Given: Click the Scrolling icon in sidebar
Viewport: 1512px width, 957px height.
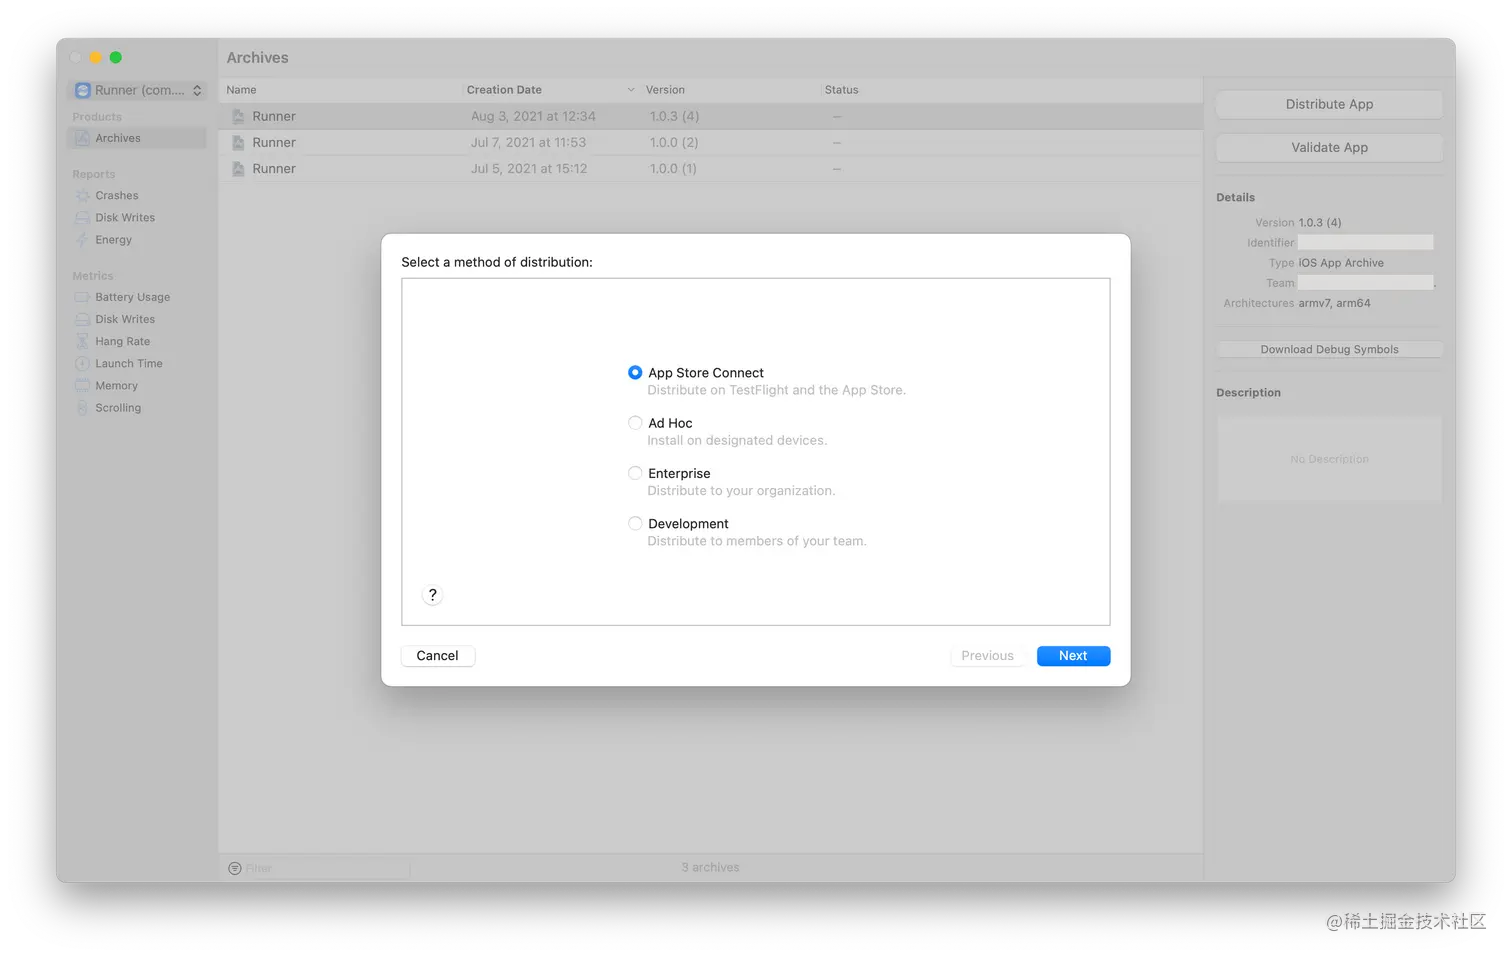Looking at the screenshot, I should pos(82,408).
